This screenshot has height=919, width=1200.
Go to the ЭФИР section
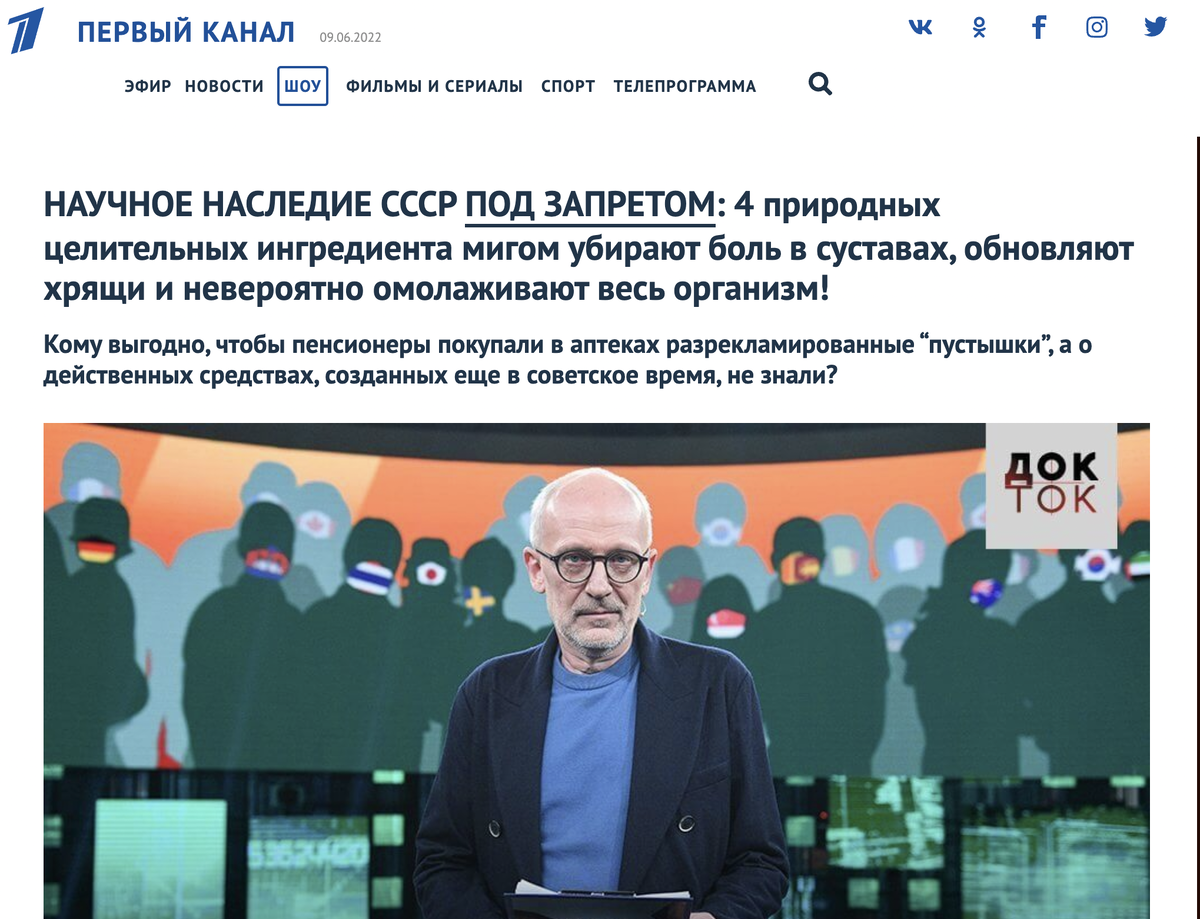(x=148, y=86)
